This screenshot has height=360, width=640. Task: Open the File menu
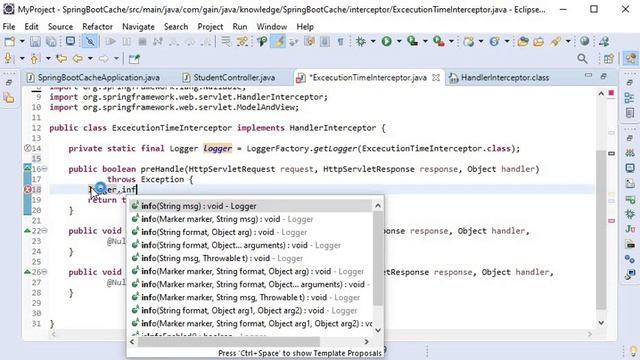[9, 27]
